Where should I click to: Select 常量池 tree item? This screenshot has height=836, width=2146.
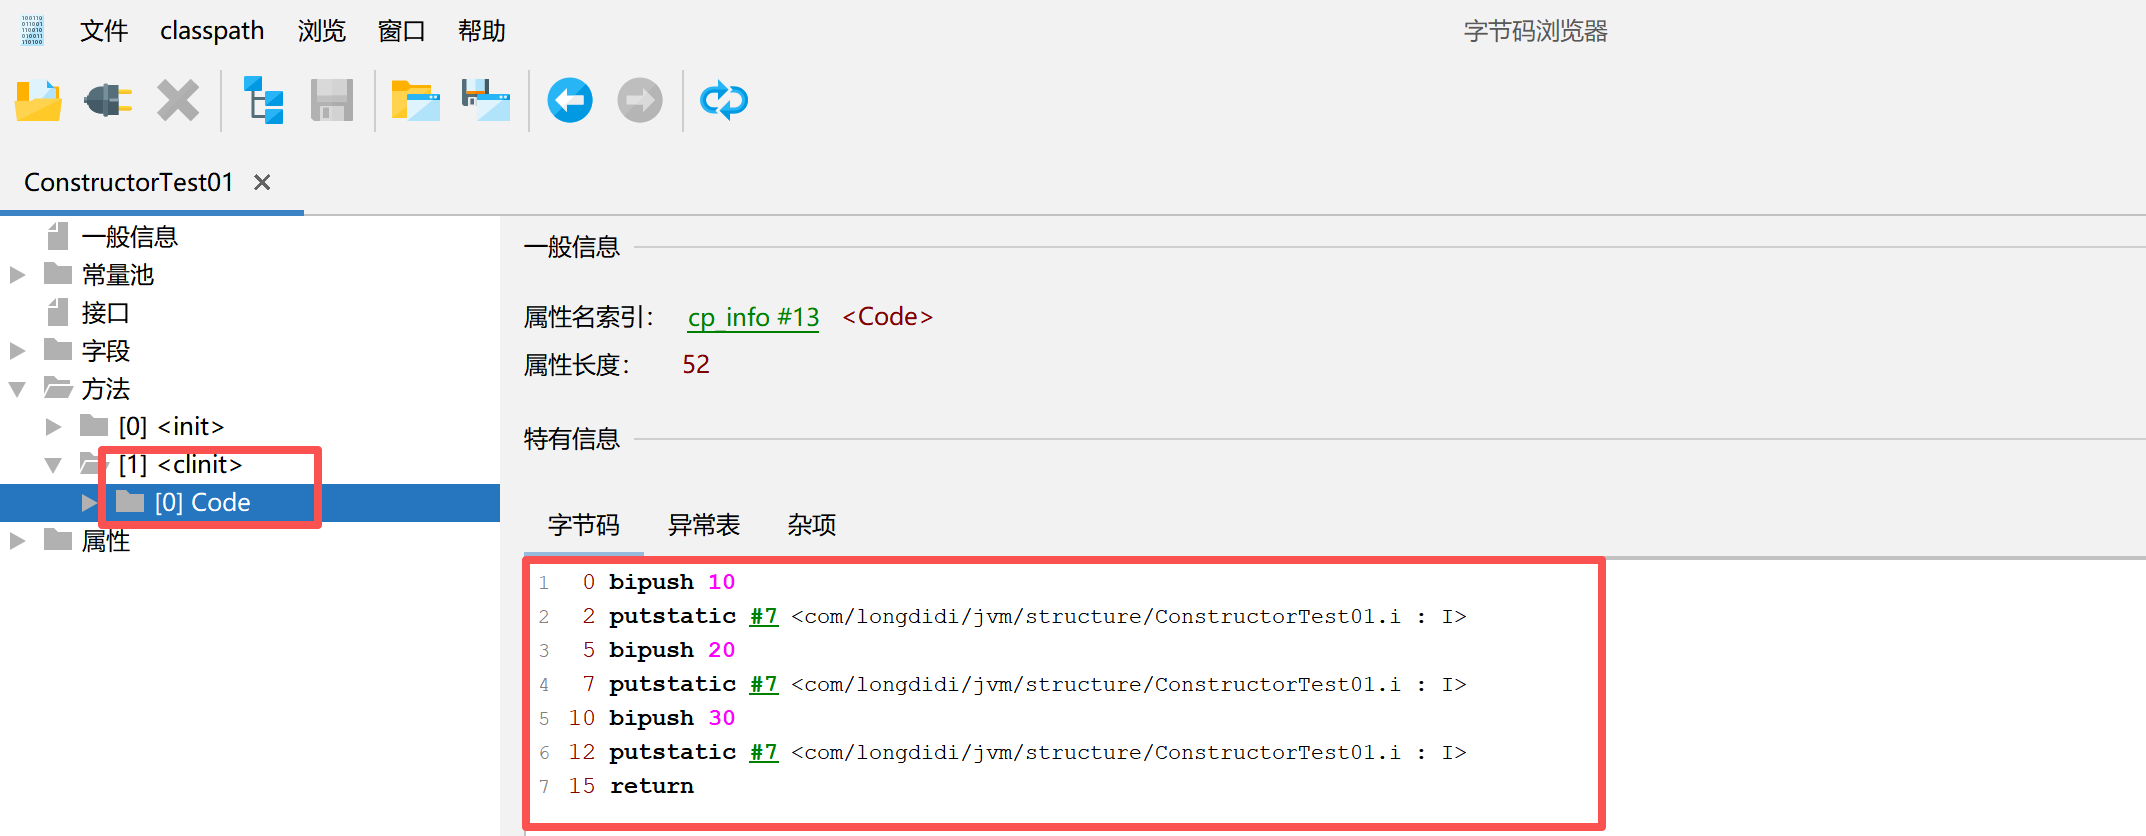[x=118, y=275]
